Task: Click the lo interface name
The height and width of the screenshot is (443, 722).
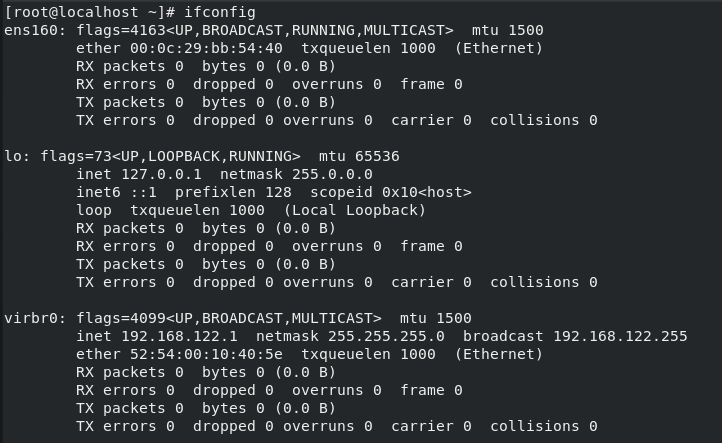Action: (x=13, y=156)
